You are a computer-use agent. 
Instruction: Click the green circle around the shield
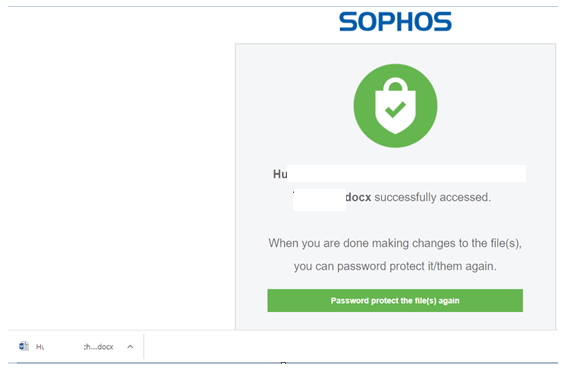click(361, 108)
